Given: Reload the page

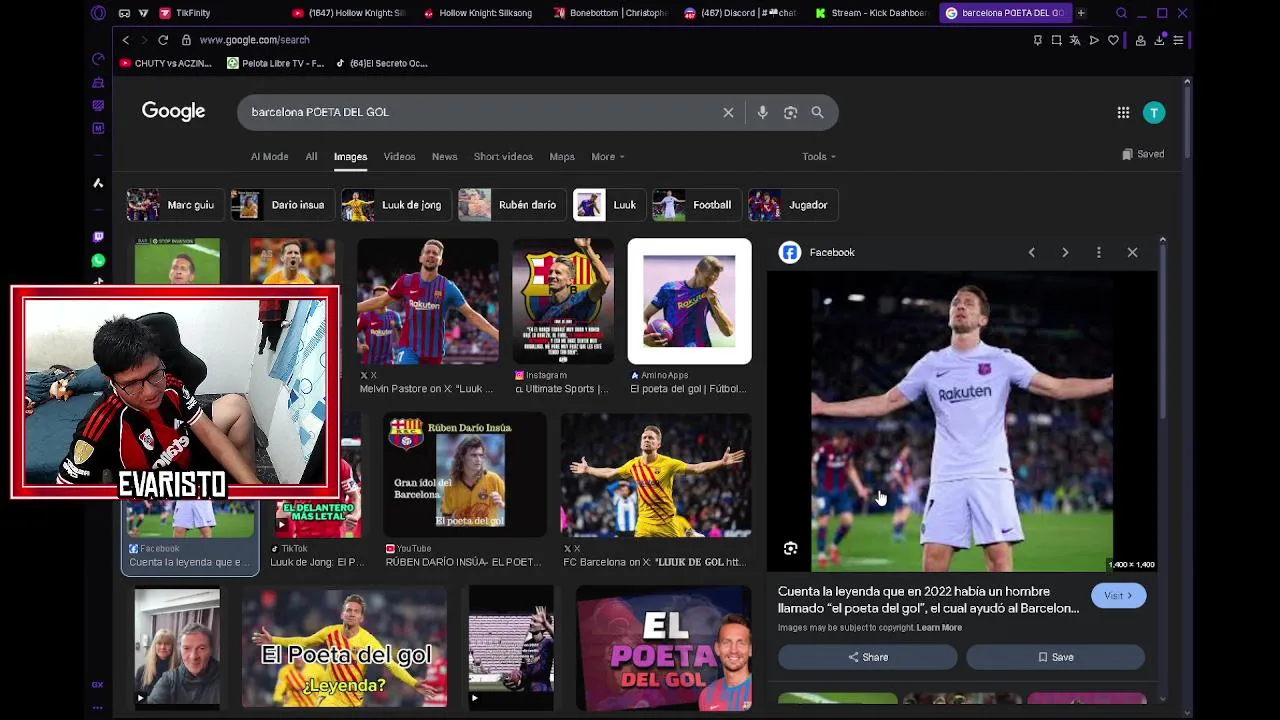Looking at the screenshot, I should pyautogui.click(x=162, y=40).
